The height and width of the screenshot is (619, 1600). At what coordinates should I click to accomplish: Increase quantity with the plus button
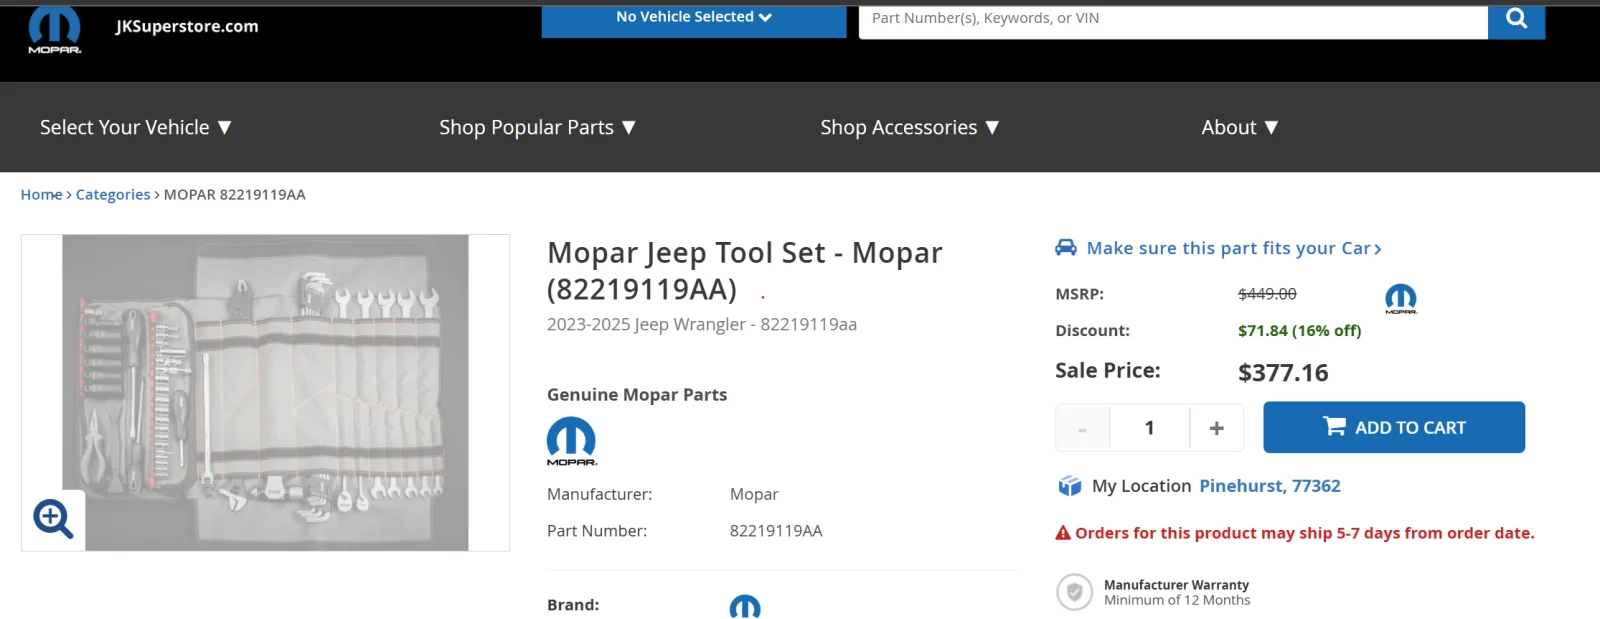point(1216,428)
